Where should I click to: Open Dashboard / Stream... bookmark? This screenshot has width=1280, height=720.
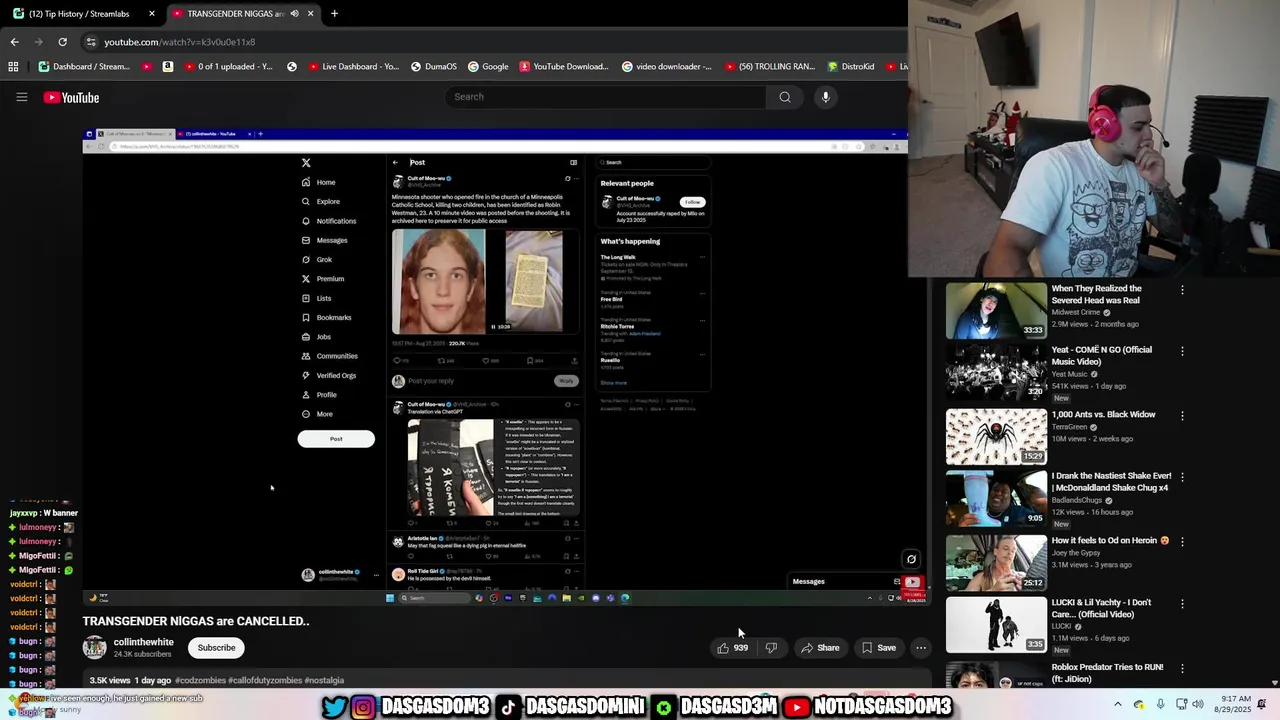click(84, 67)
